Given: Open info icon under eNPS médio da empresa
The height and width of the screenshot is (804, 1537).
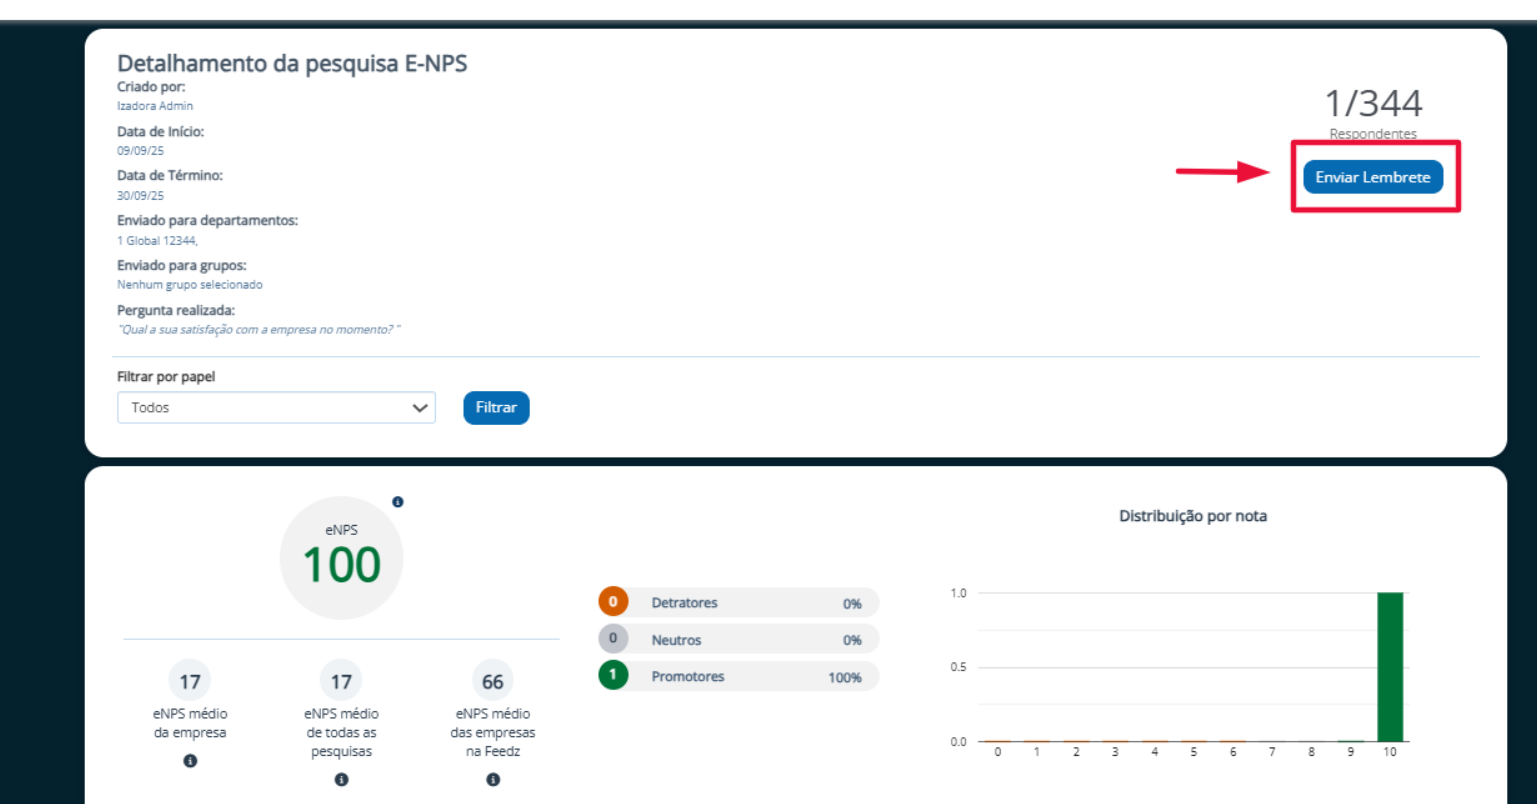Looking at the screenshot, I should point(190,761).
